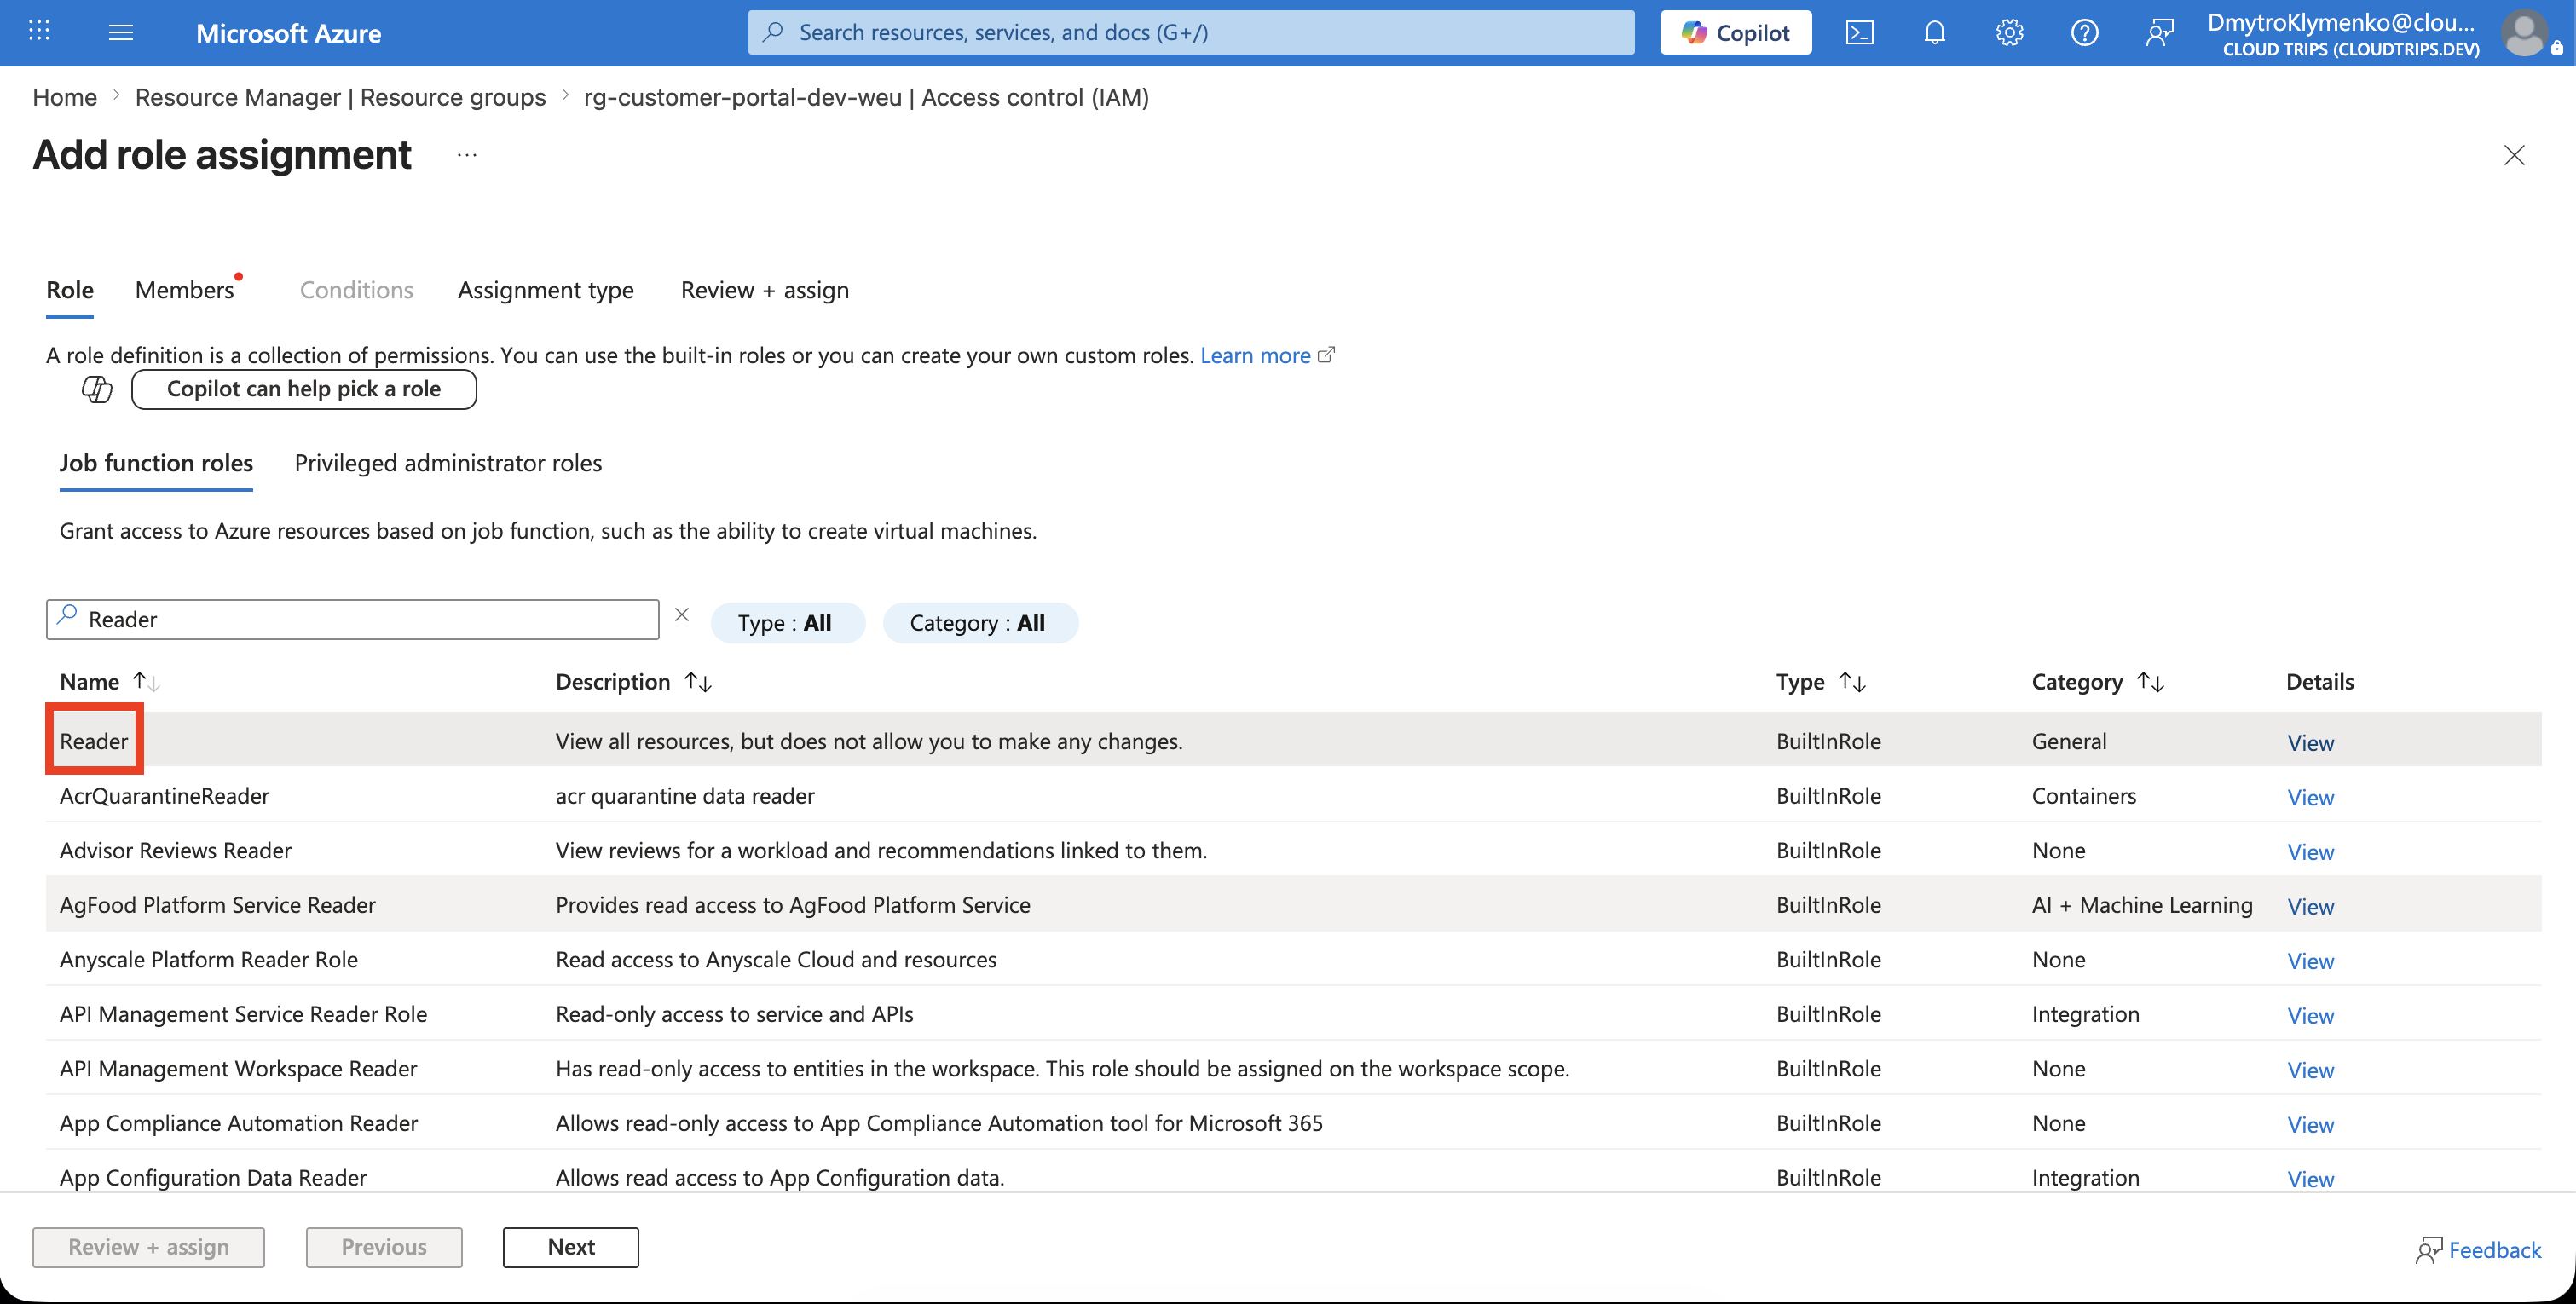This screenshot has height=1304, width=2576.
Task: Select Job function roles tab
Action: [x=156, y=463]
